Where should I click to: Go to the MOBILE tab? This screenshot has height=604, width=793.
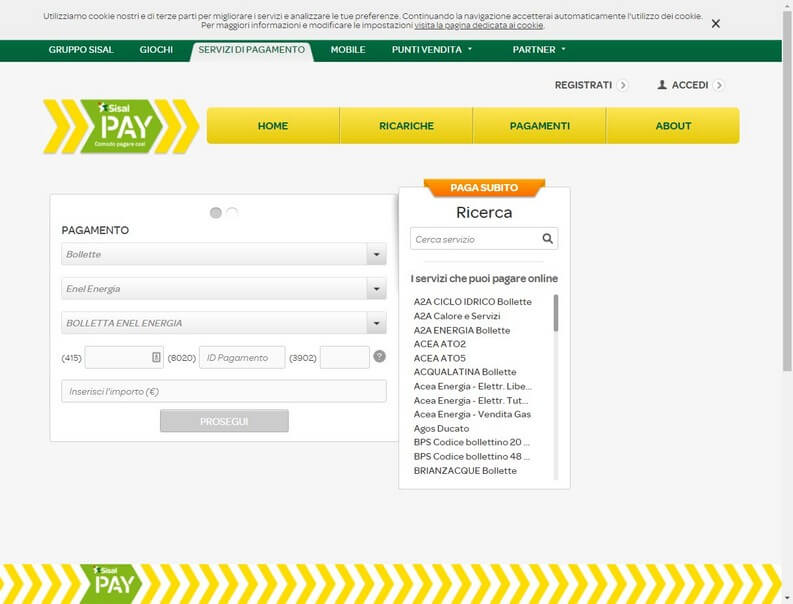click(x=348, y=50)
